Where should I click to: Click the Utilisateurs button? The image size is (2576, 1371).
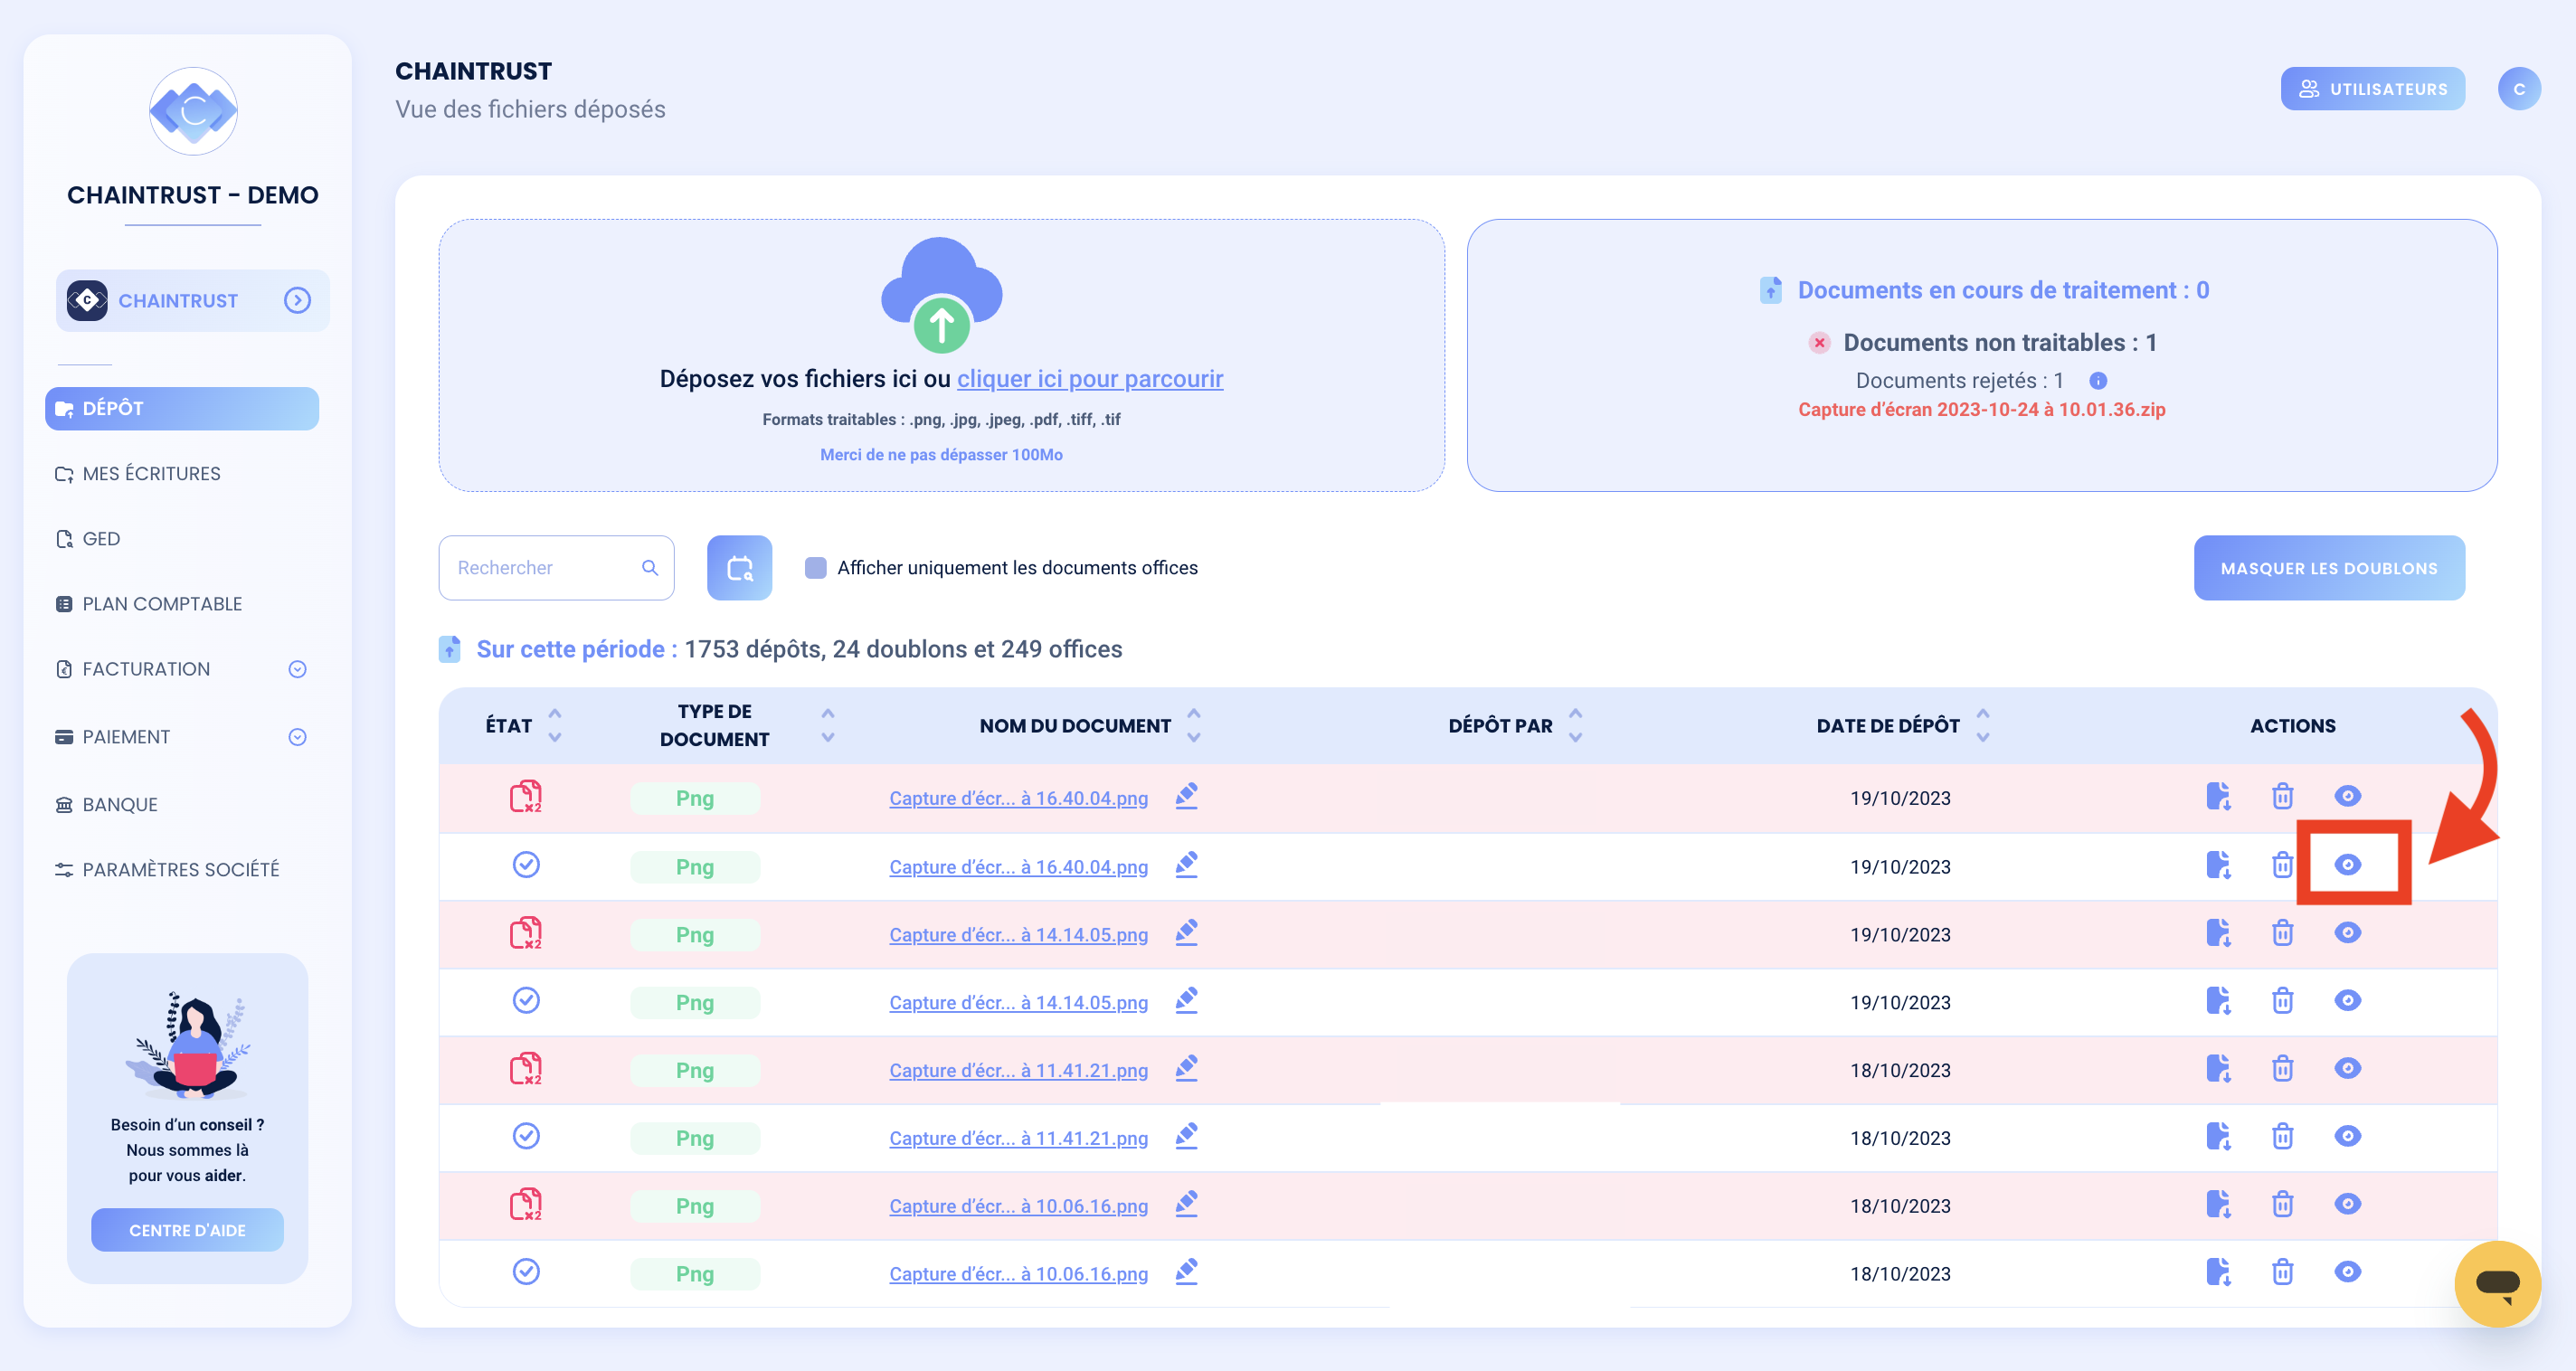(x=2372, y=89)
